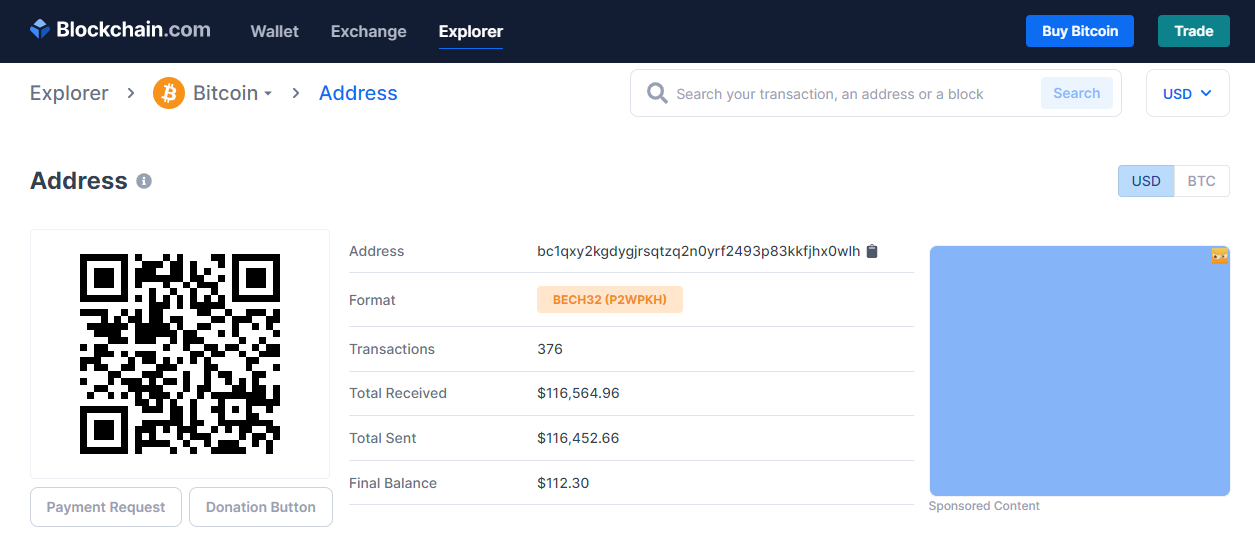Click the Trade button
The height and width of the screenshot is (552, 1255).
click(1193, 31)
